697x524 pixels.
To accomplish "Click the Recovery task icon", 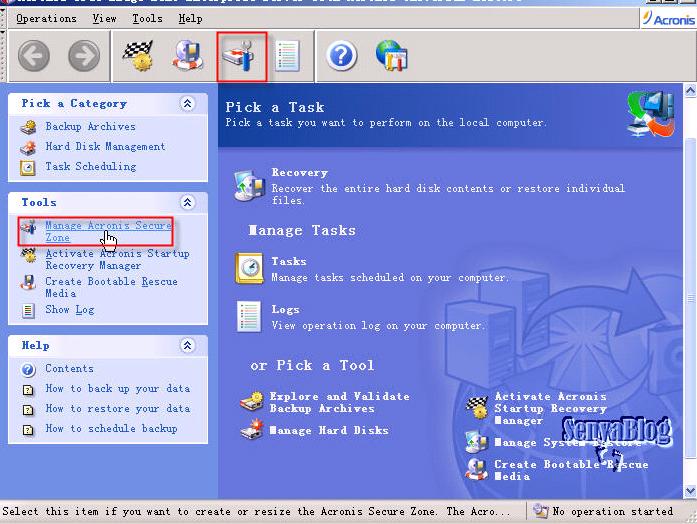I will coord(250,185).
